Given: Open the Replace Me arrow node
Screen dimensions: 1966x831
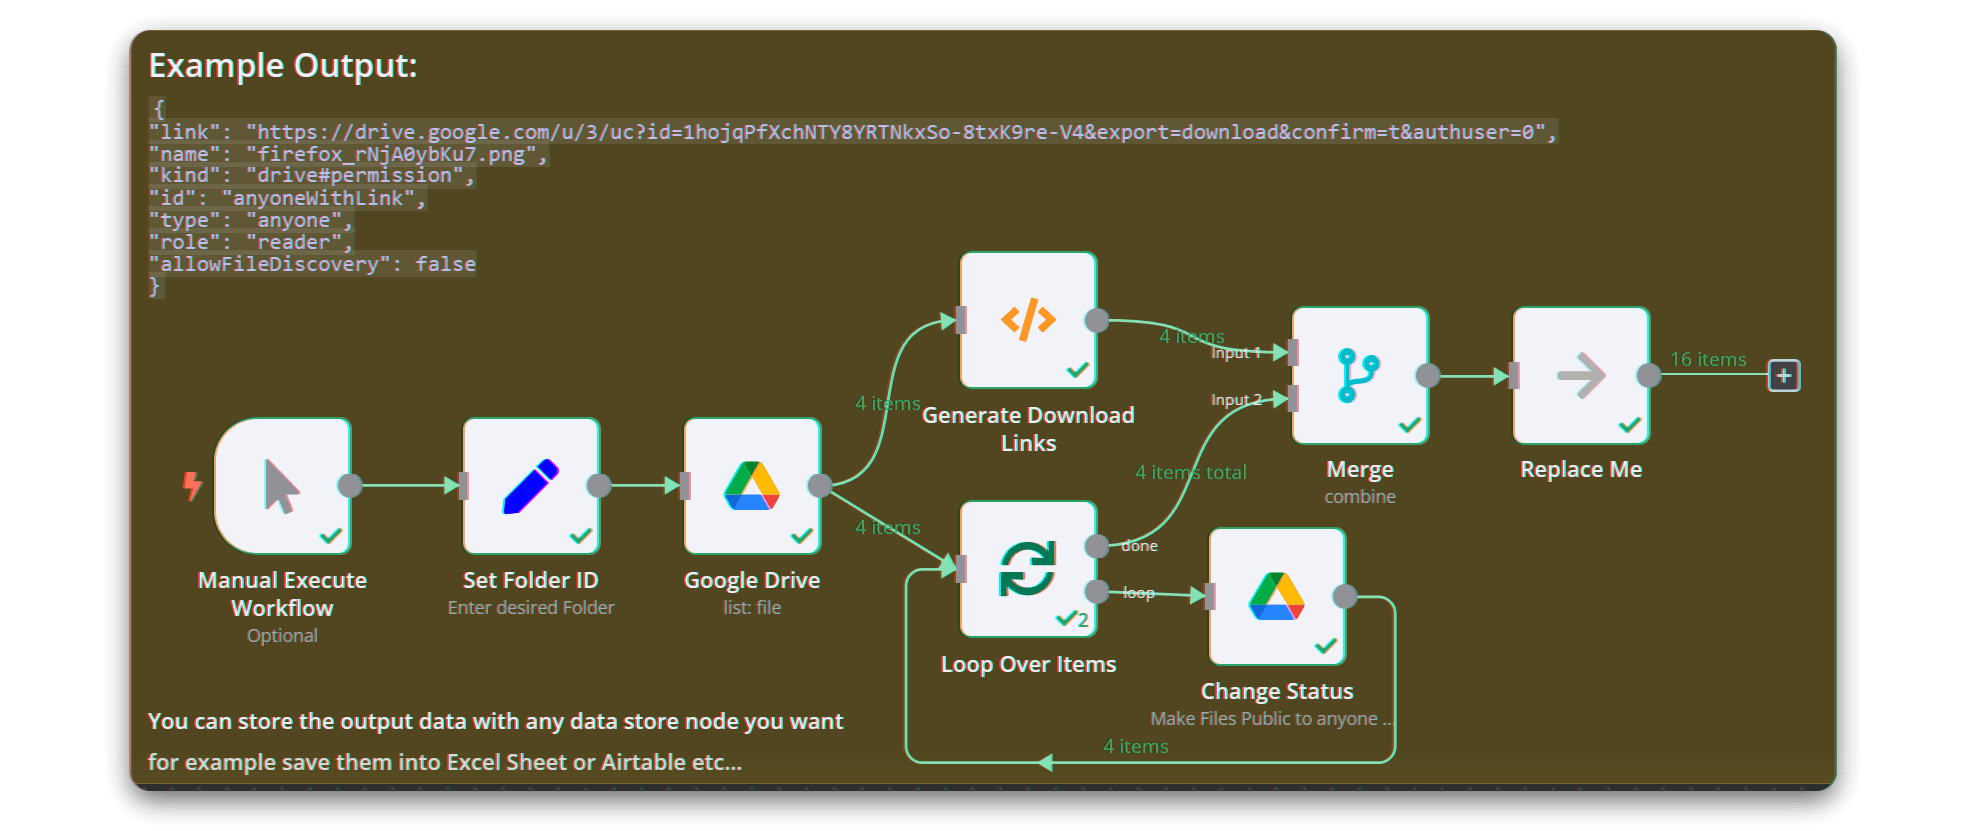Looking at the screenshot, I should [1581, 375].
